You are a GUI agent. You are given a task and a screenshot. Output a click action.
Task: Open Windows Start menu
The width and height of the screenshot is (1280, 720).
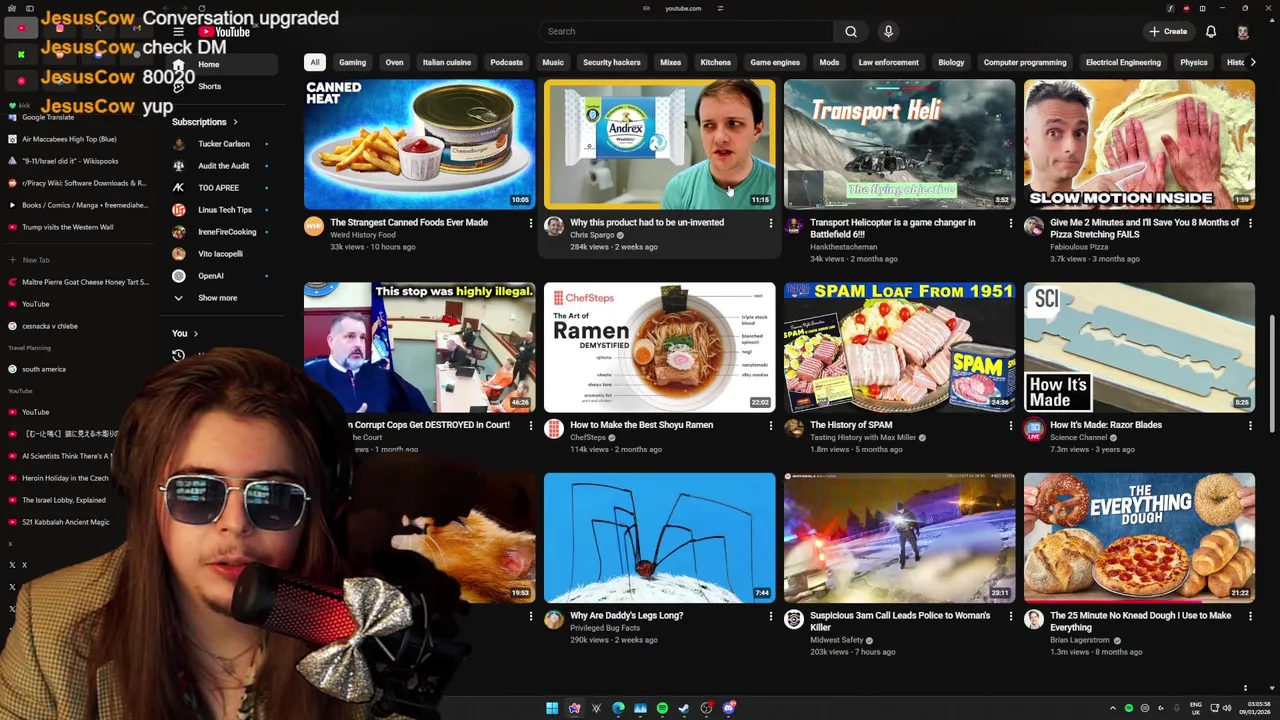click(552, 708)
